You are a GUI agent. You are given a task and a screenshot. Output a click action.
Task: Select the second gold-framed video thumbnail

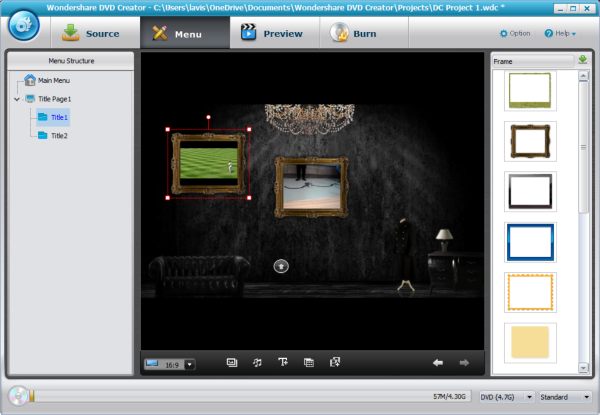(x=311, y=187)
